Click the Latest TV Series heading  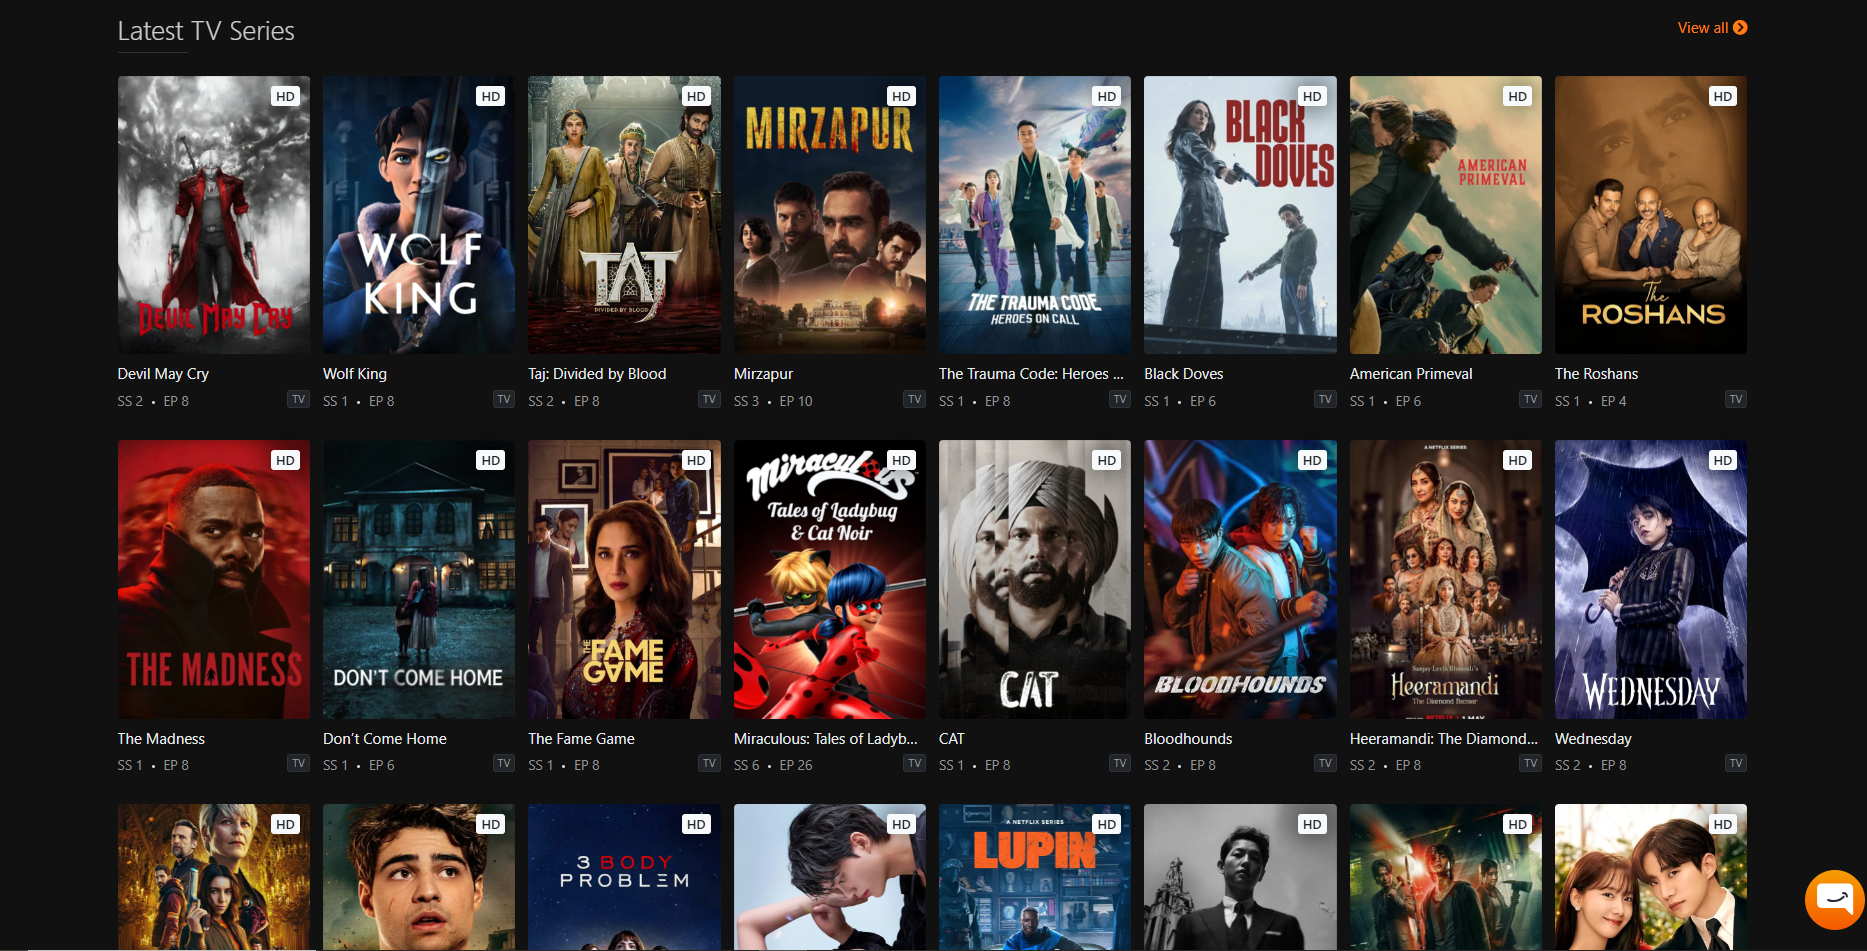(206, 31)
